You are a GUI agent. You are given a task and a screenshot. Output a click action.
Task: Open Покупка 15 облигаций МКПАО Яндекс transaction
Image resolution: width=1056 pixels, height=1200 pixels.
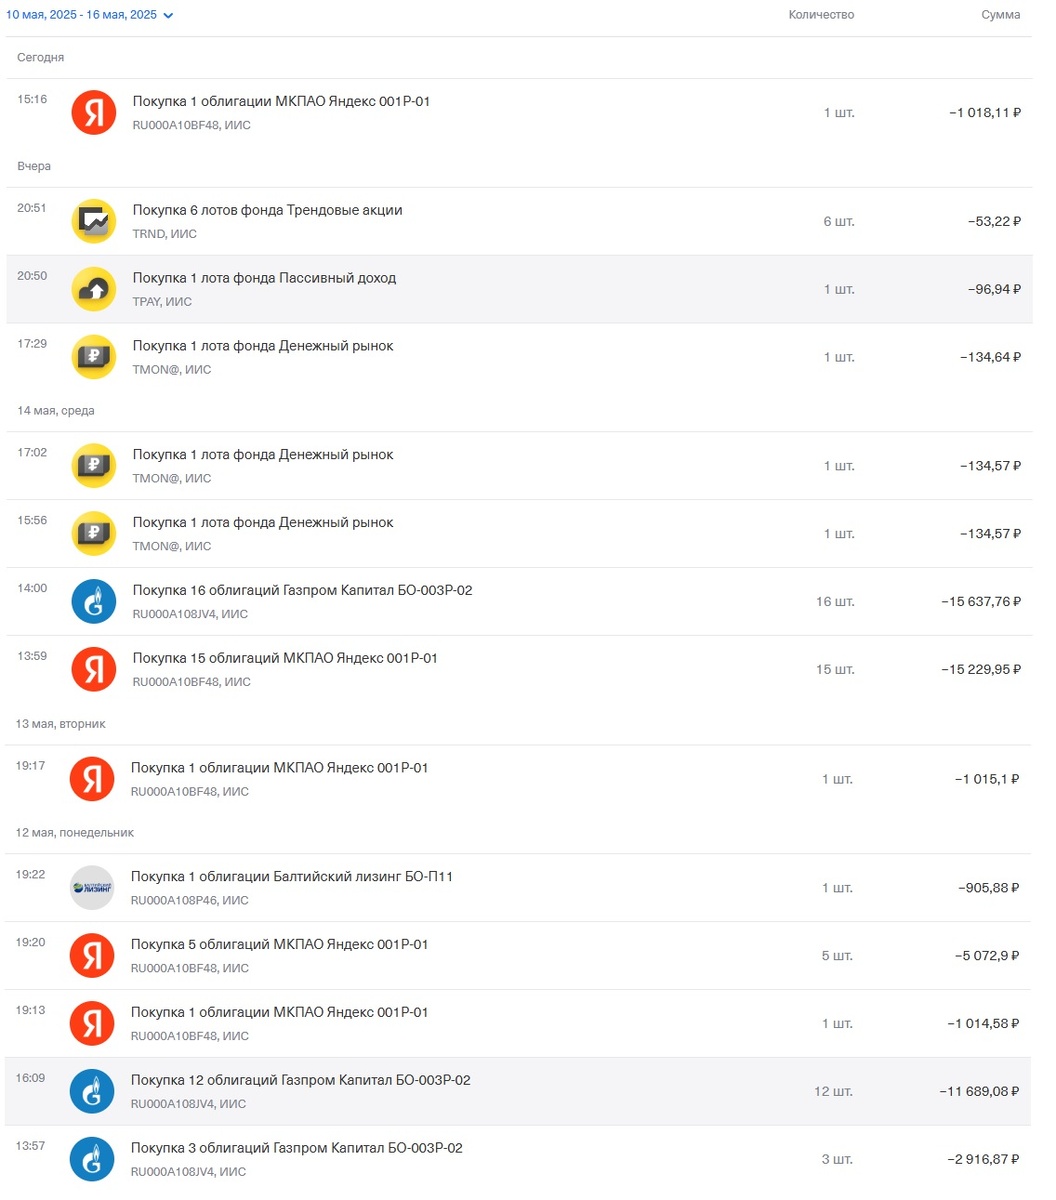(285, 659)
